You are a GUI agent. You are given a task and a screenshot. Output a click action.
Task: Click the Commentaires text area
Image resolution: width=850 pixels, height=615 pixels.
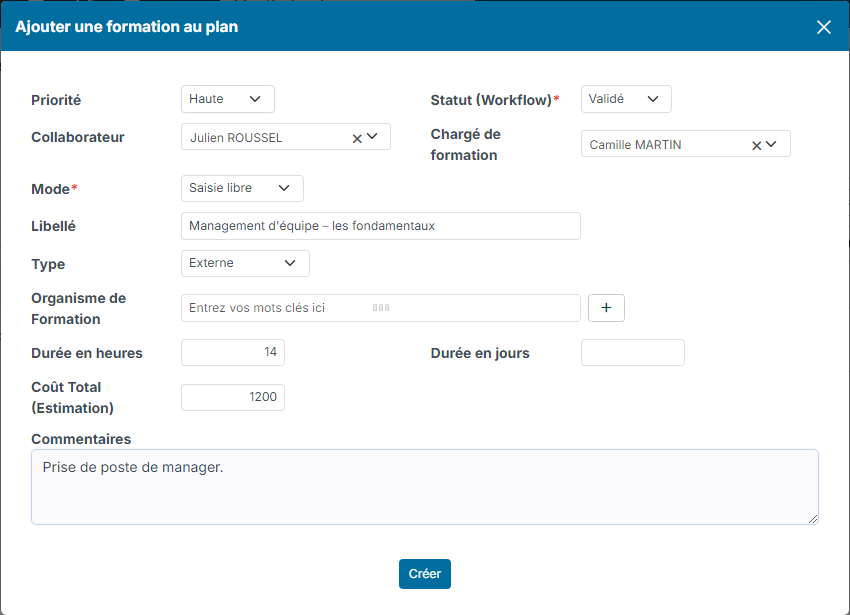424,487
